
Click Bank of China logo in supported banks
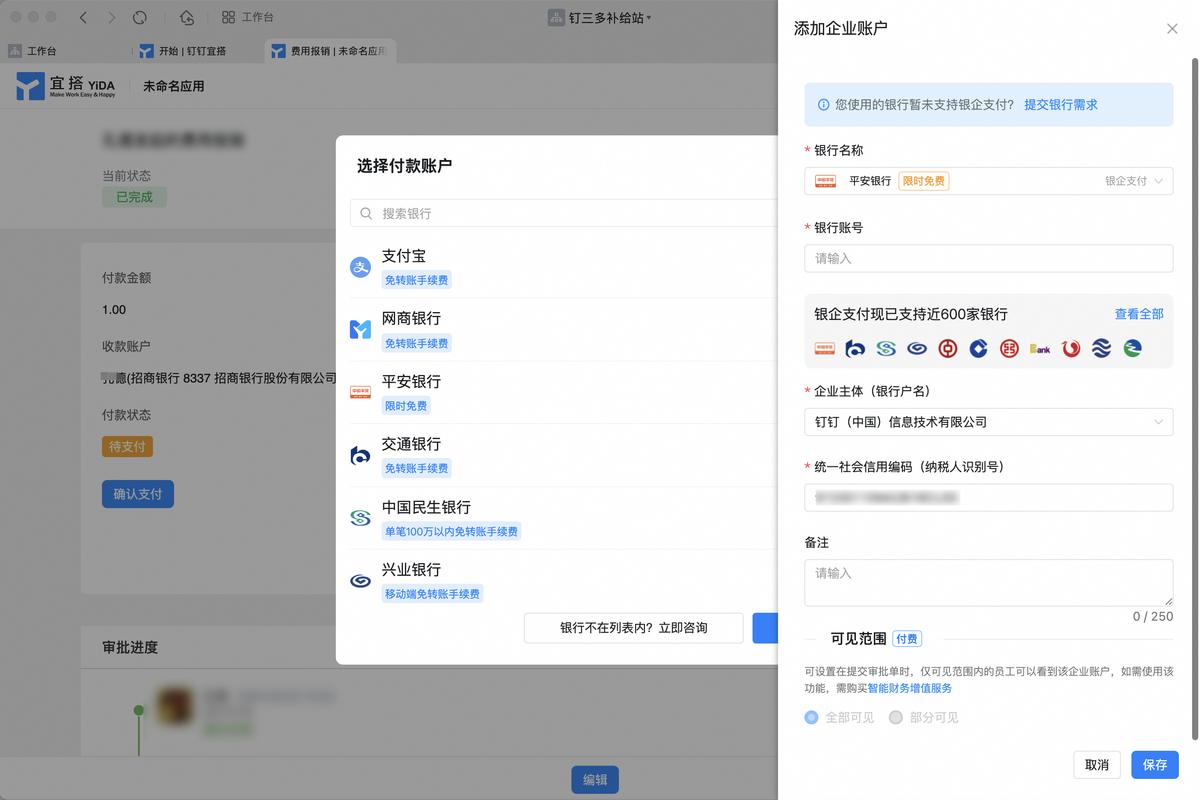[x=947, y=348]
